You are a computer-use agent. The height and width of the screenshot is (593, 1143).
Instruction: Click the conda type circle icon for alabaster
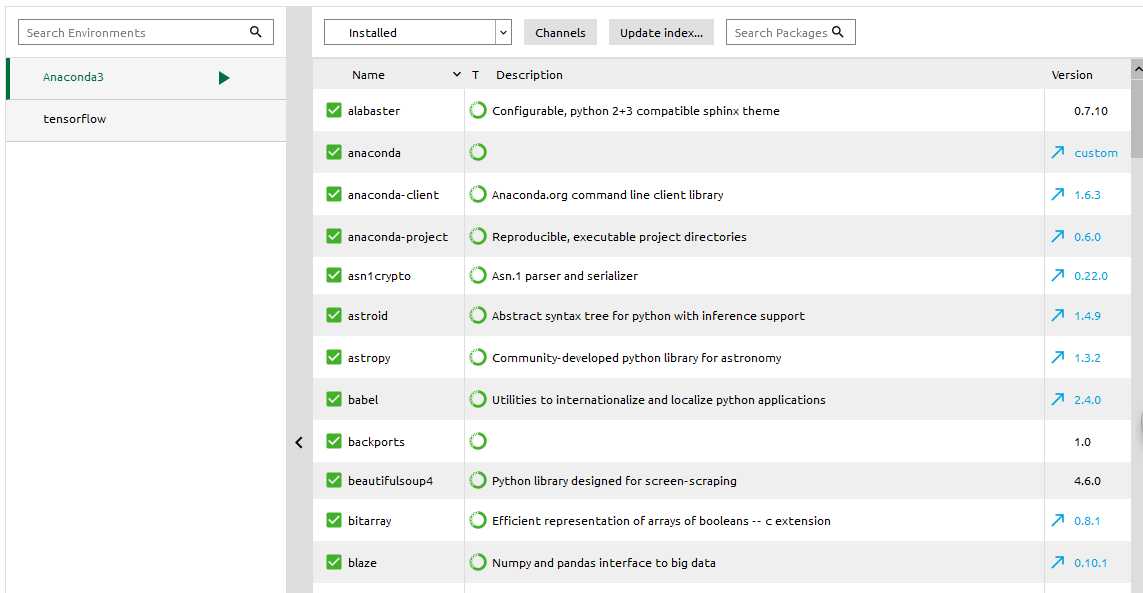click(x=477, y=110)
